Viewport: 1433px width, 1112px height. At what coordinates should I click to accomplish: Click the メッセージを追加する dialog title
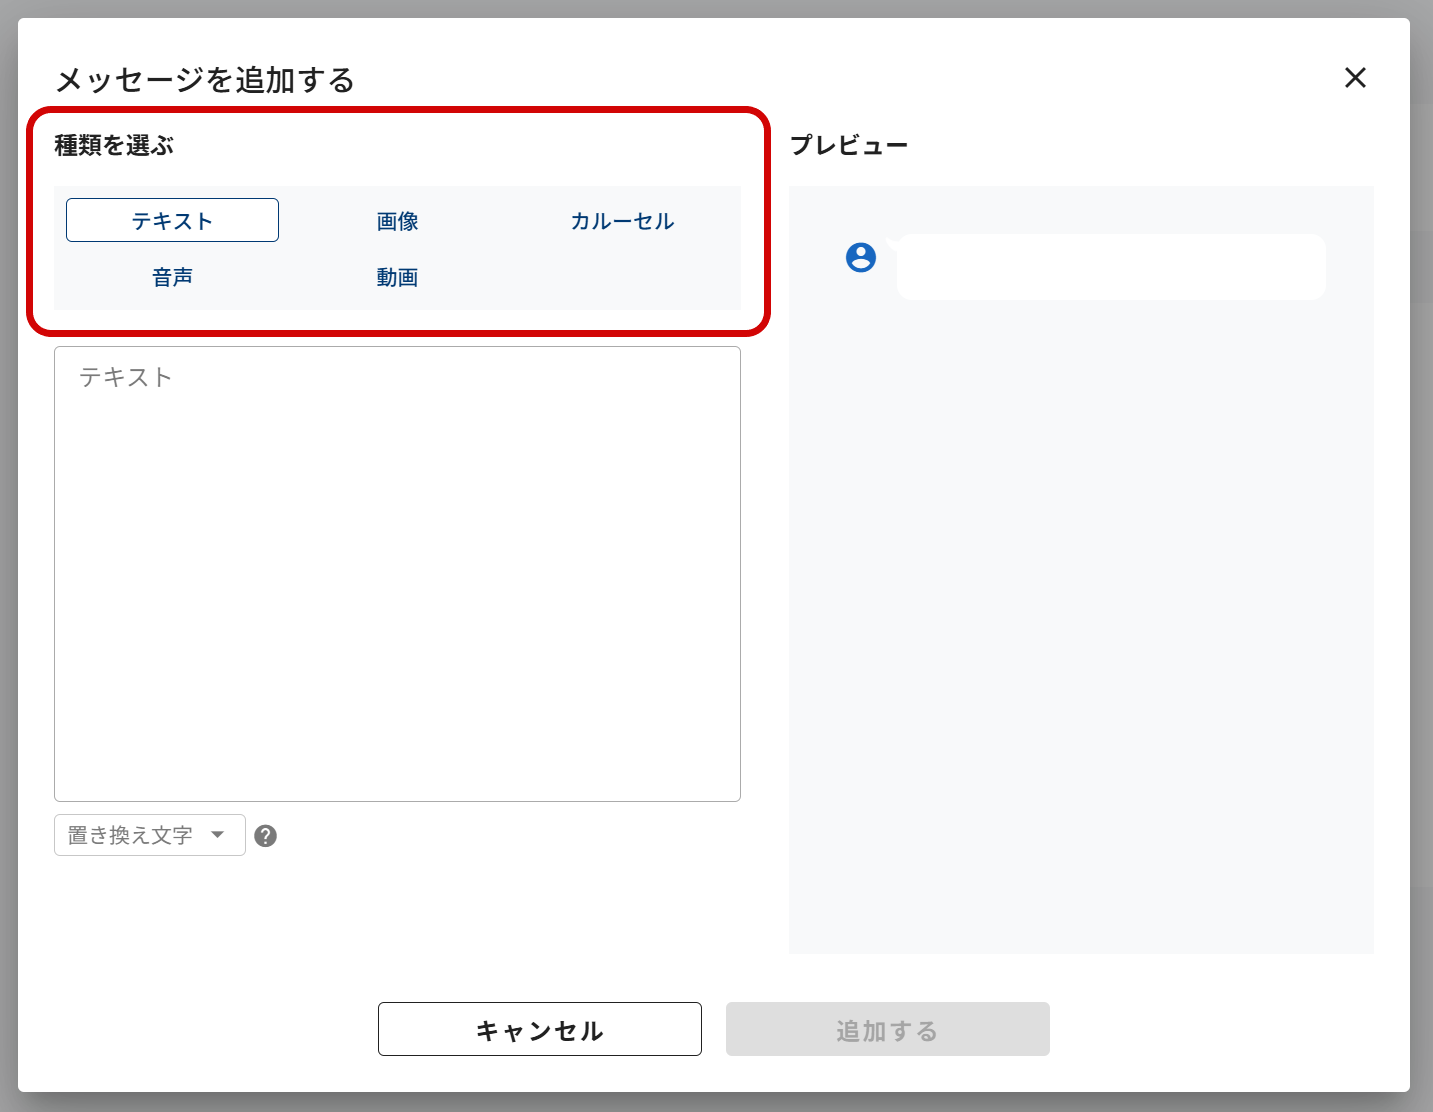[x=205, y=80]
